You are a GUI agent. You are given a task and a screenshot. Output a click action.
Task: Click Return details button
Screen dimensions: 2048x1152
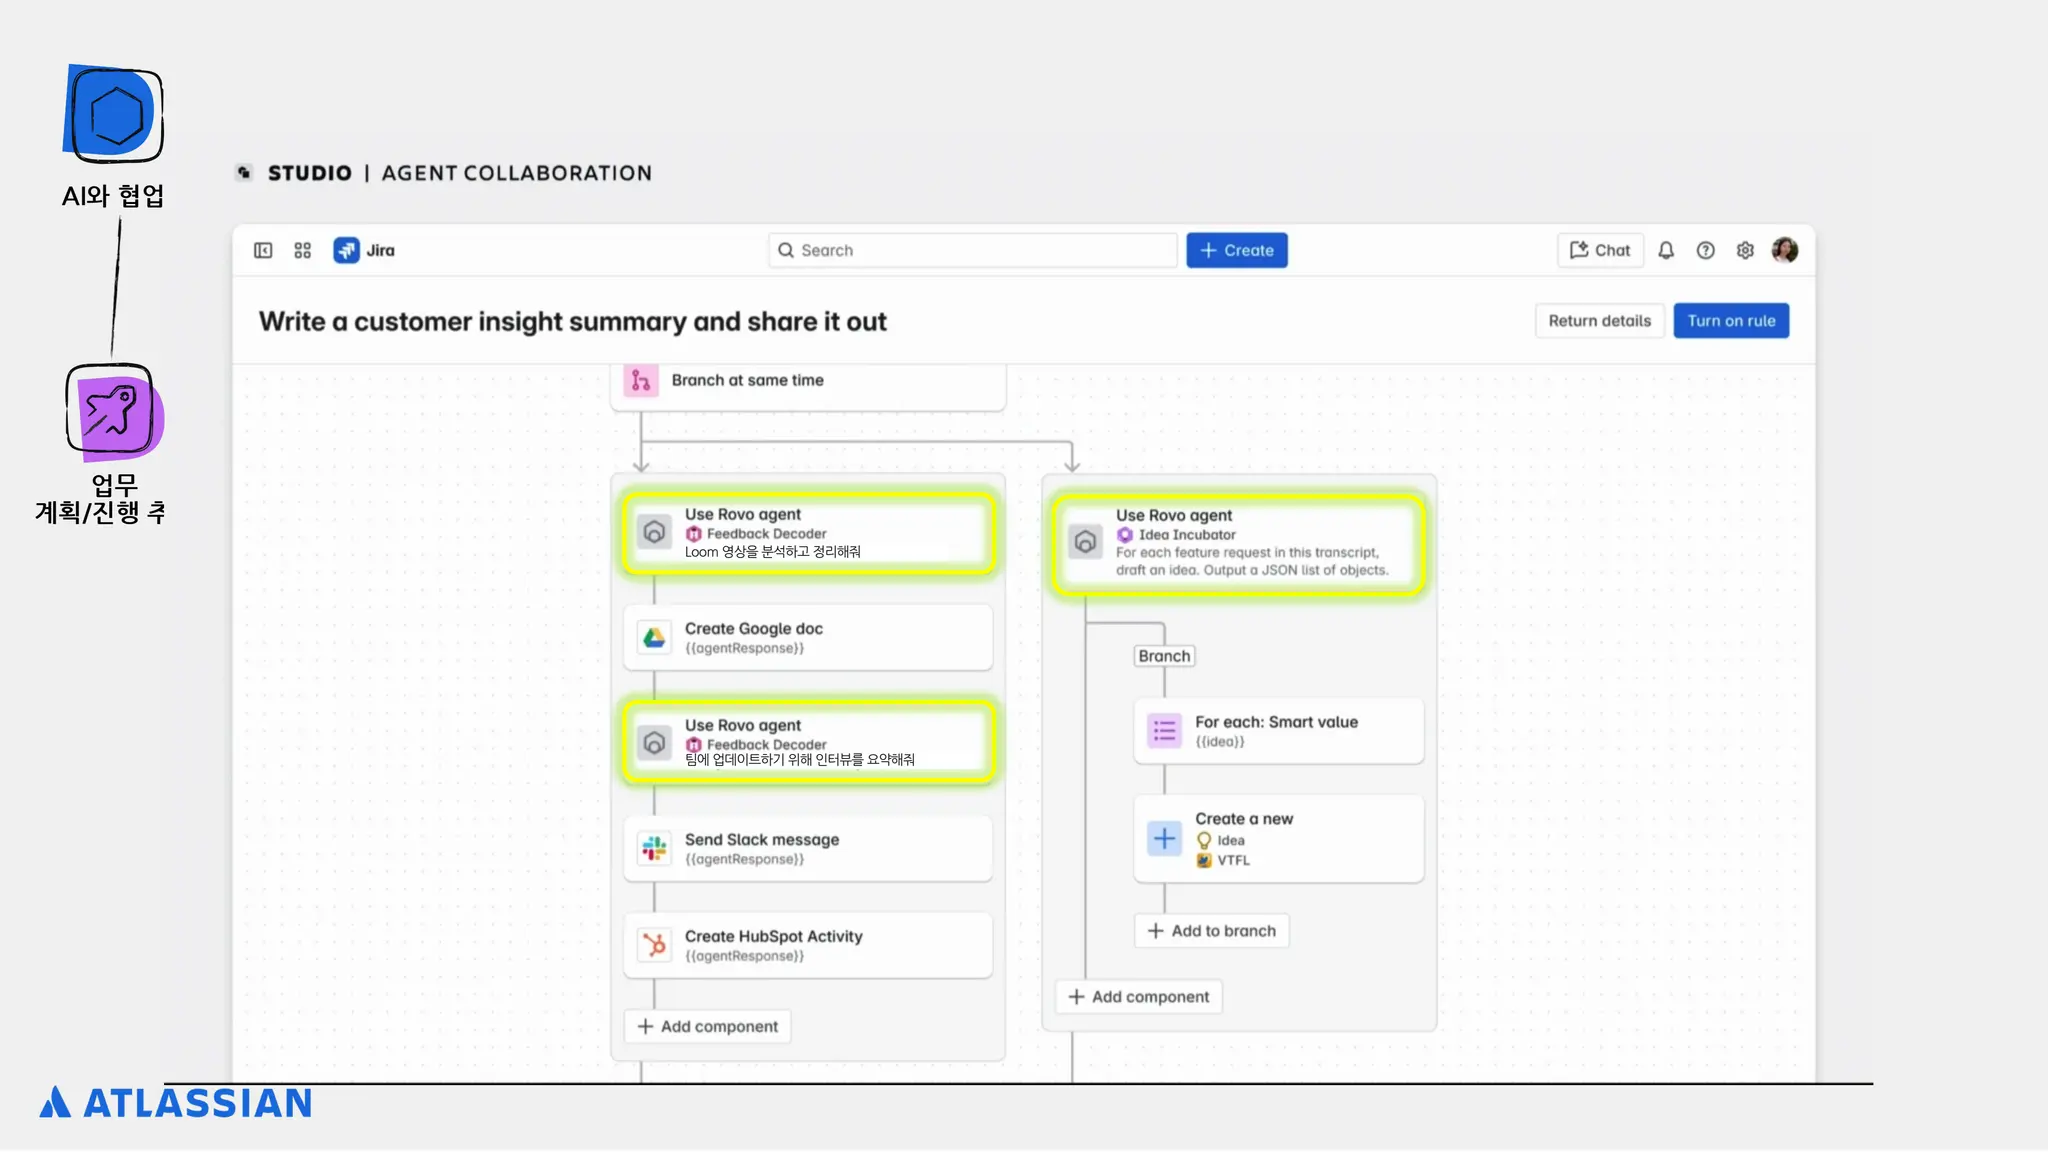tap(1599, 321)
